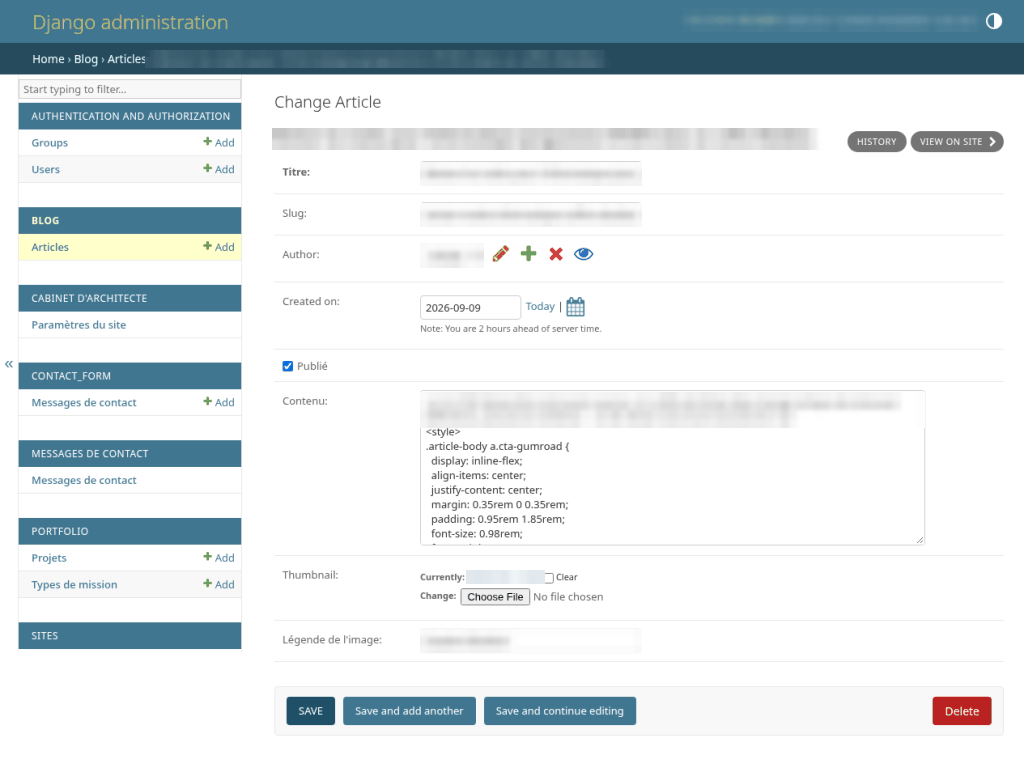Add a new Group
This screenshot has width=1024, height=768.
[x=219, y=142]
